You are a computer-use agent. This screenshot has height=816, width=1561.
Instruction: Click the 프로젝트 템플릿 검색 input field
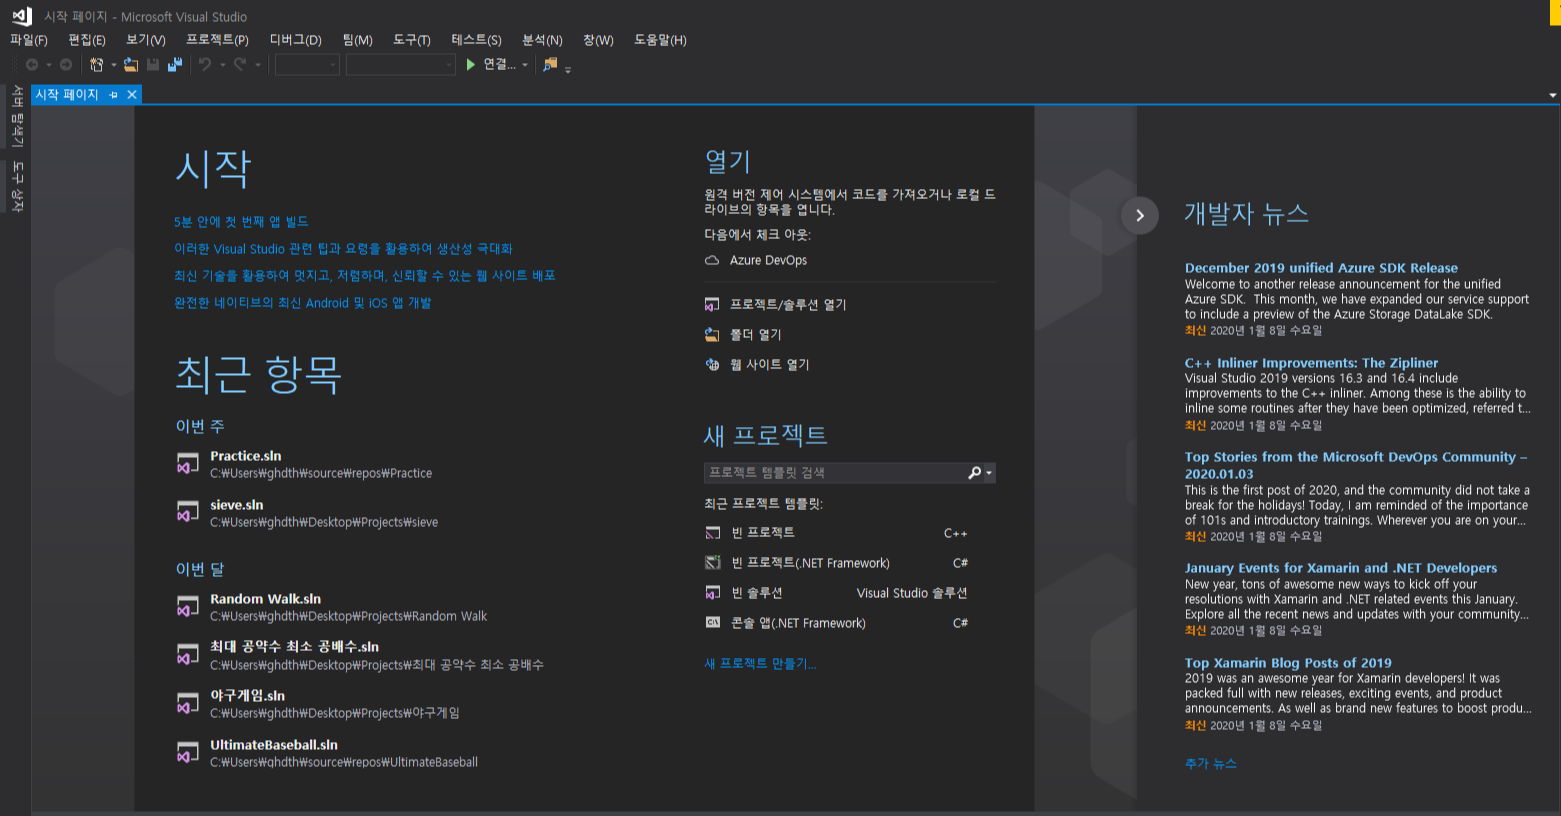tap(835, 473)
